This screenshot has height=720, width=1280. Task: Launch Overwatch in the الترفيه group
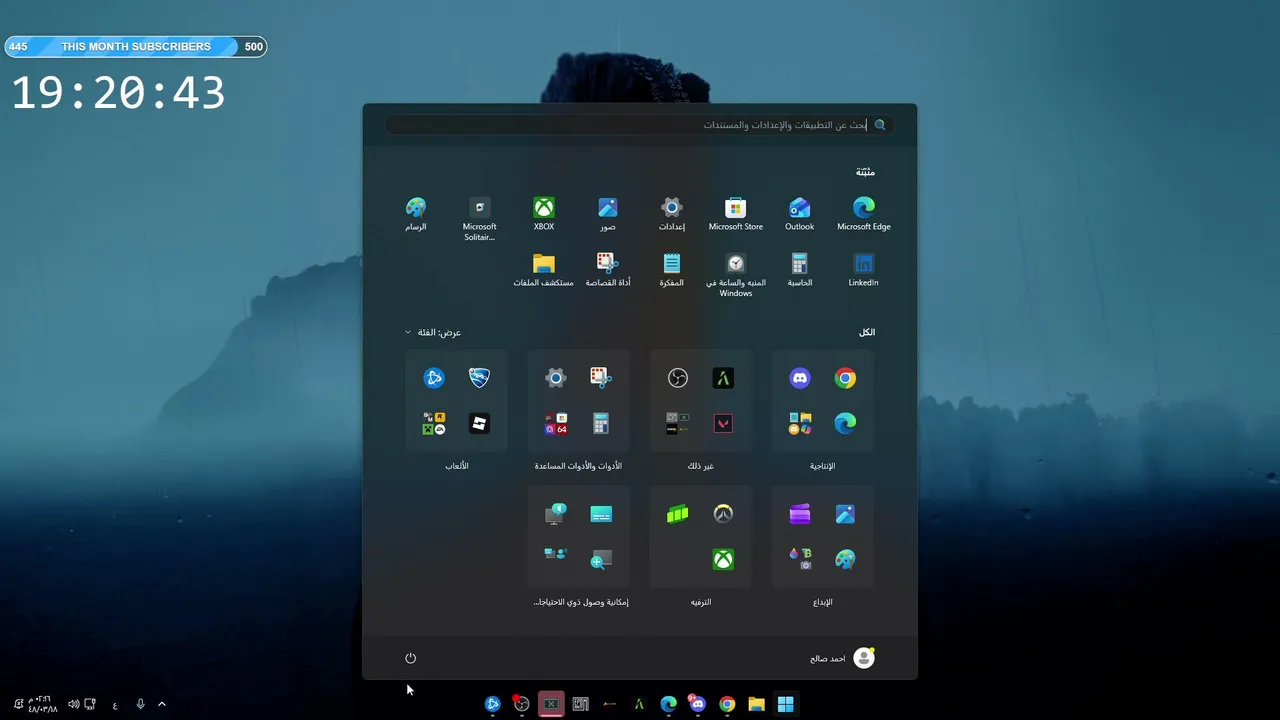click(723, 514)
